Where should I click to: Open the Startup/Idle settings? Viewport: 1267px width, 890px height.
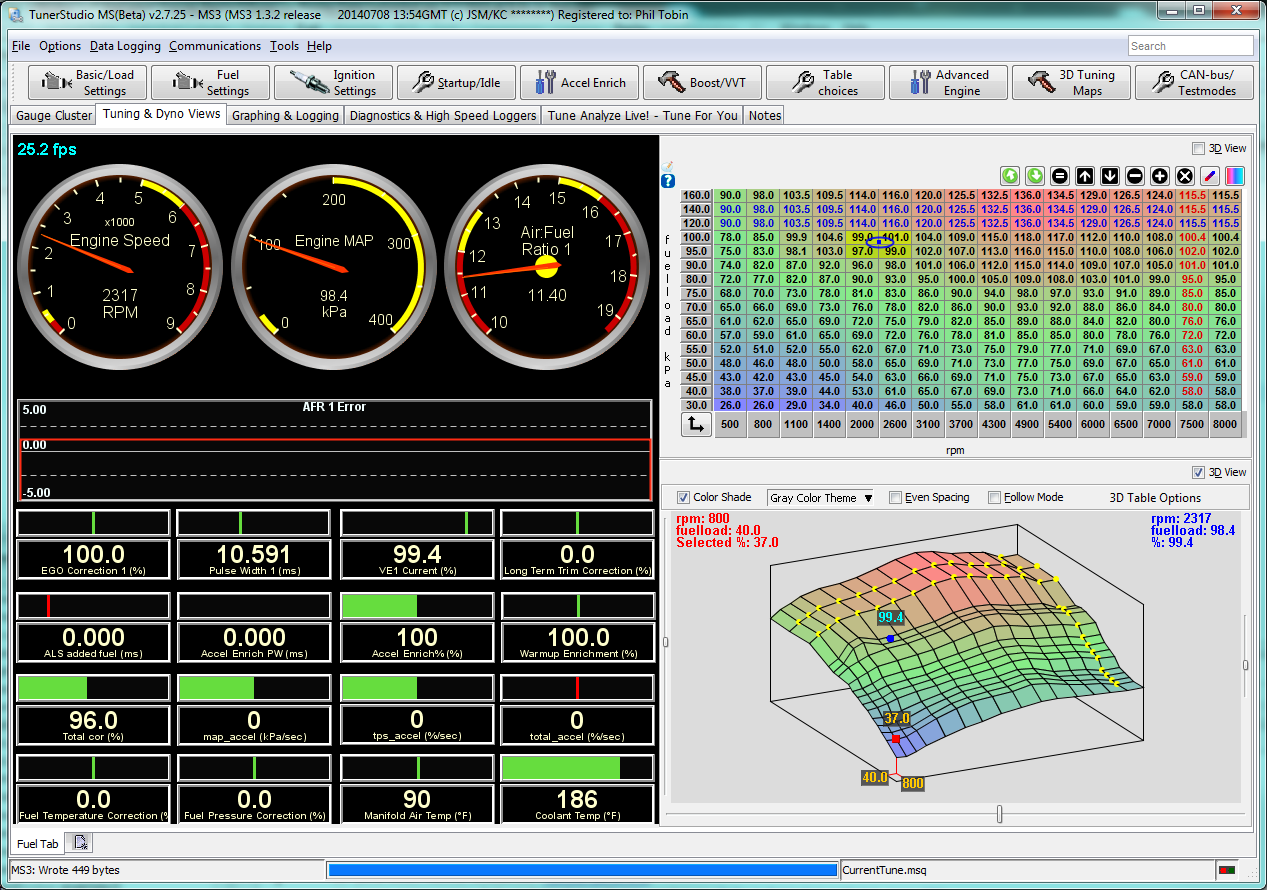point(456,83)
